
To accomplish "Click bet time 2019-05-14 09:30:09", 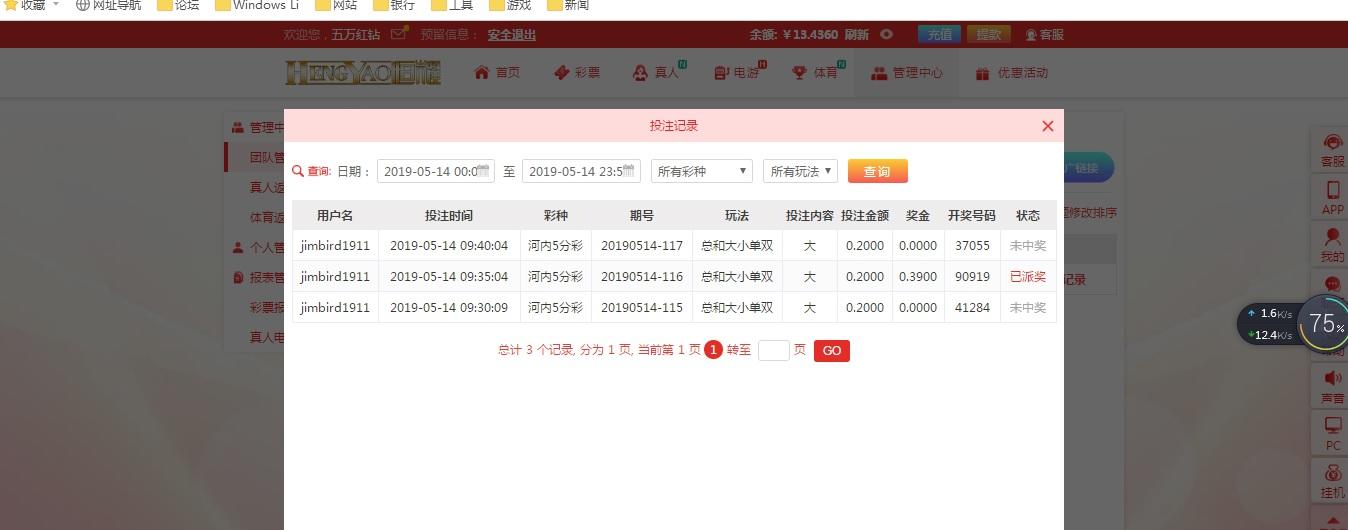I will (449, 308).
